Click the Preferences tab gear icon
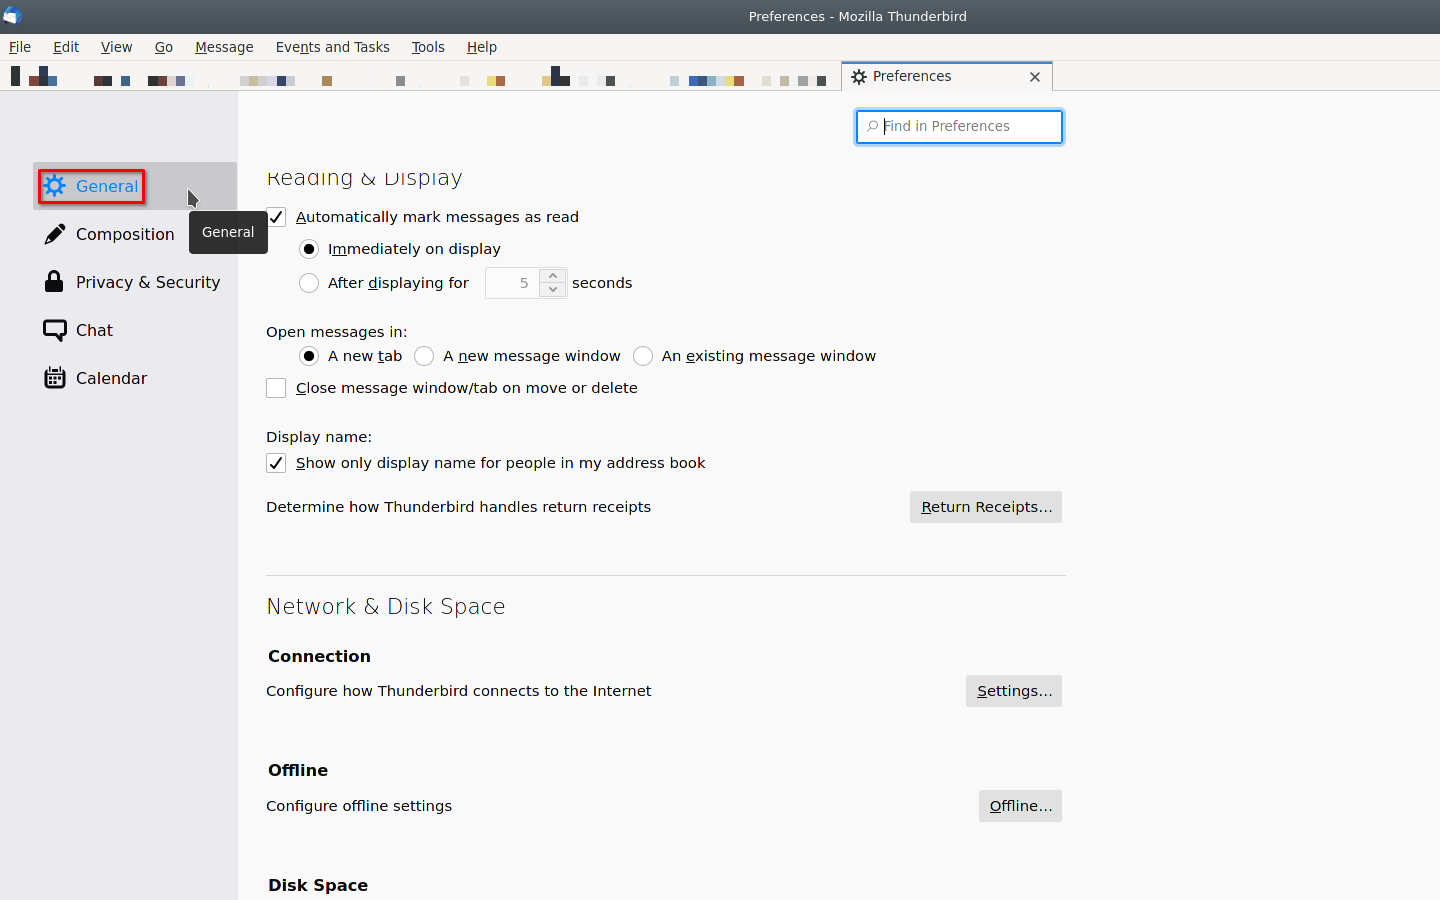 click(859, 77)
